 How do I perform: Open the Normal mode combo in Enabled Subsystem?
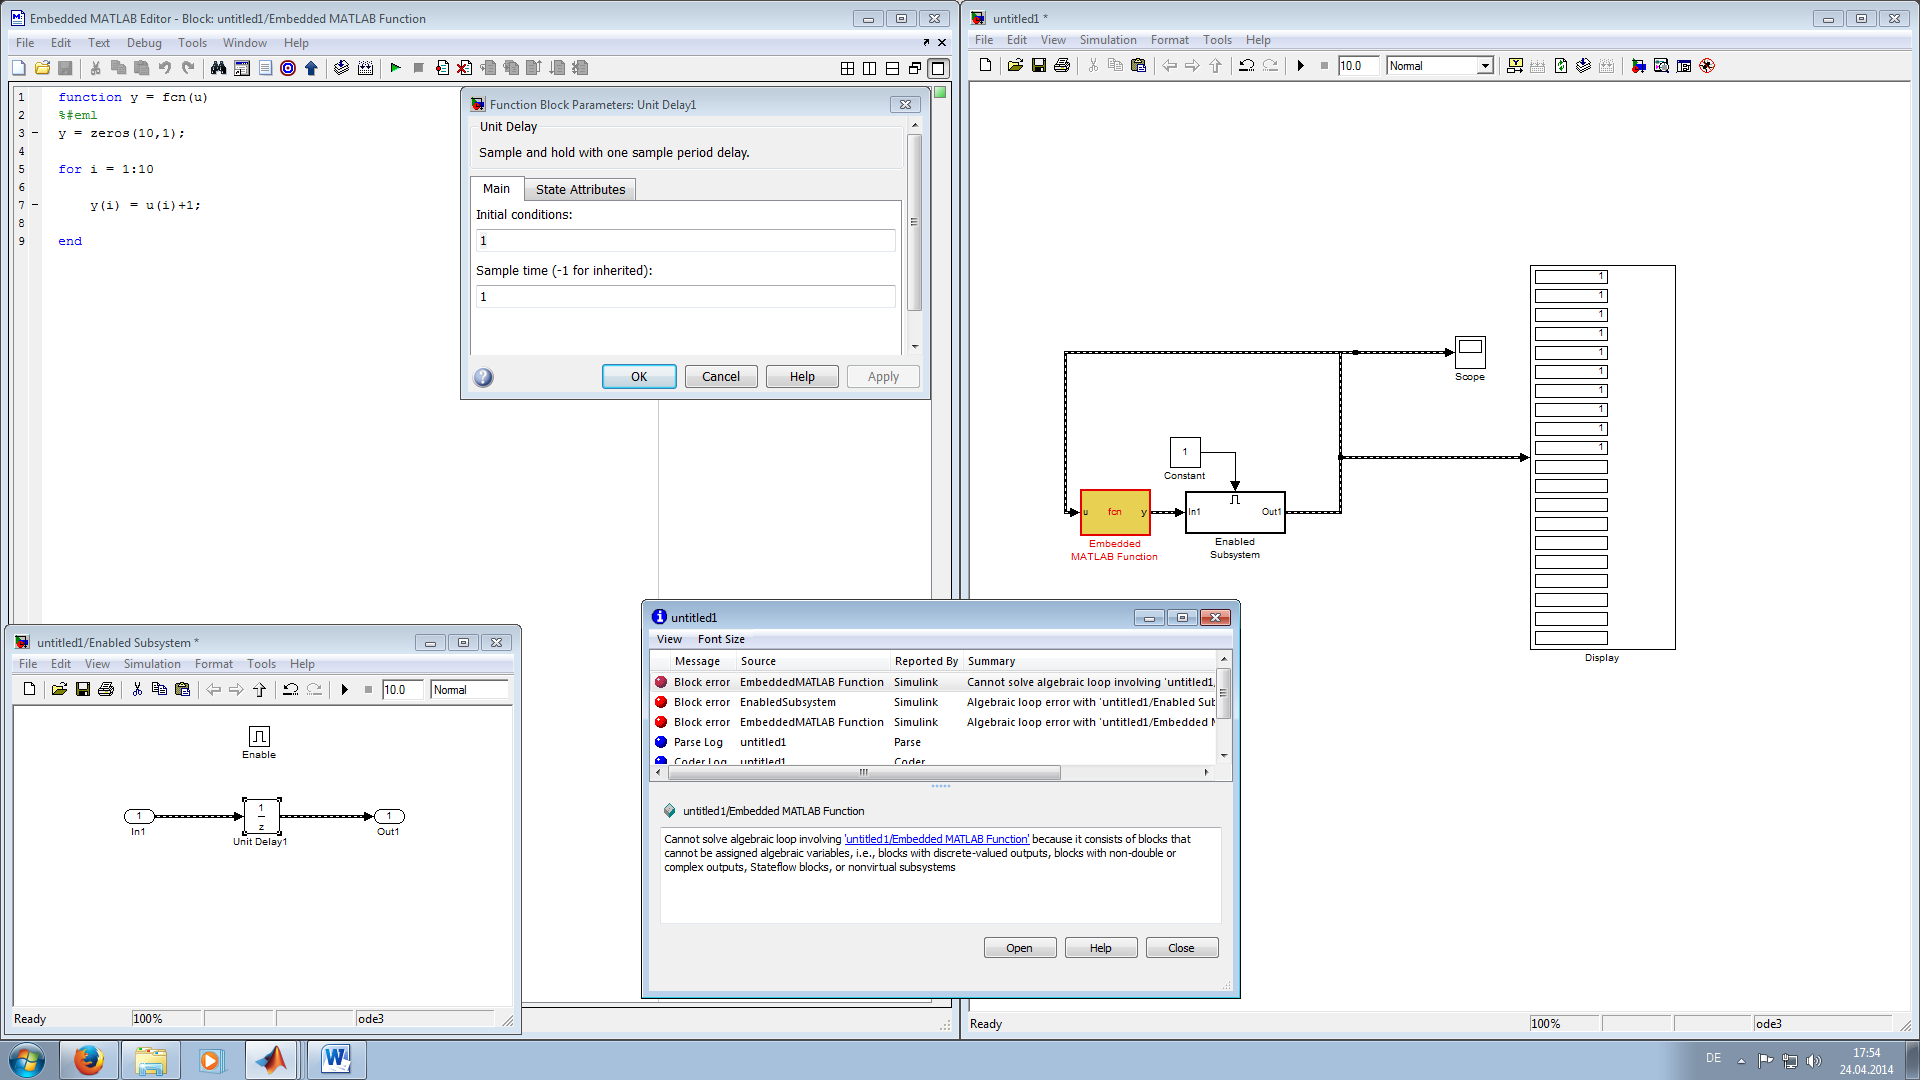468,690
